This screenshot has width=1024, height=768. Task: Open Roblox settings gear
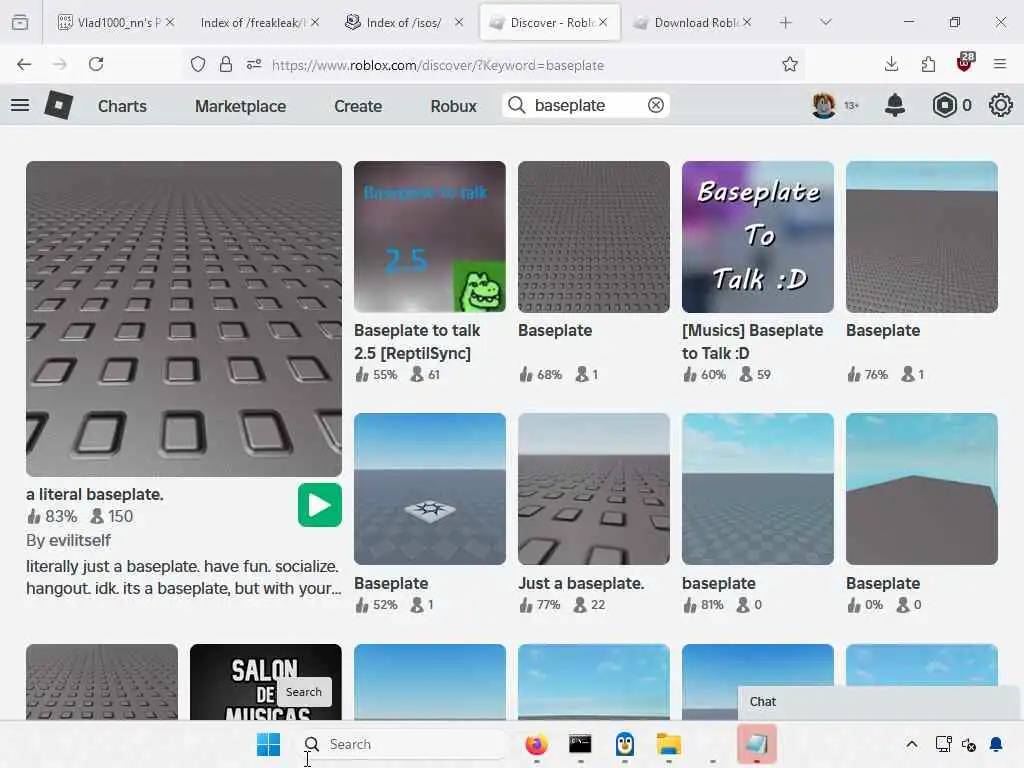click(x=1000, y=105)
